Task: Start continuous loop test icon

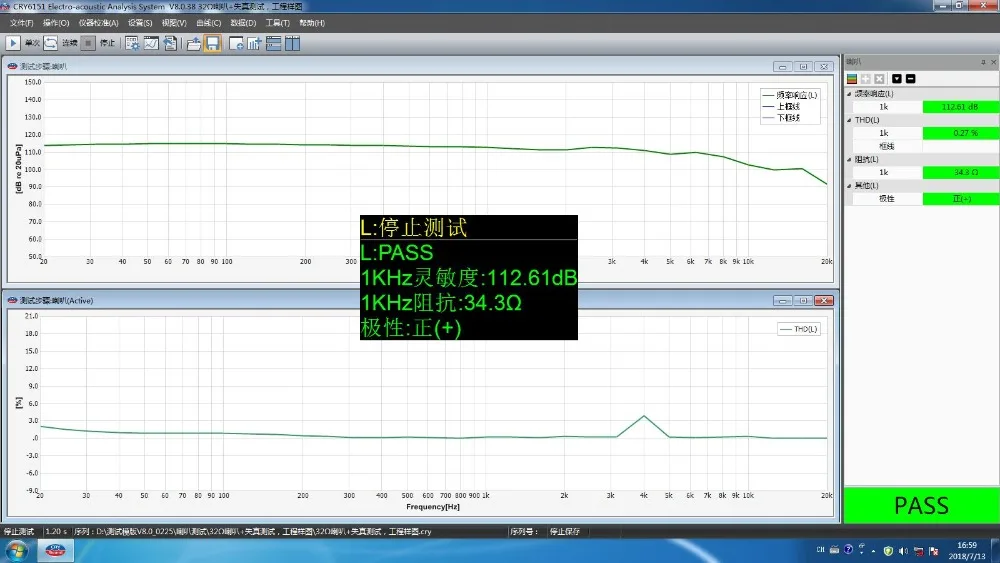Action: coord(50,43)
